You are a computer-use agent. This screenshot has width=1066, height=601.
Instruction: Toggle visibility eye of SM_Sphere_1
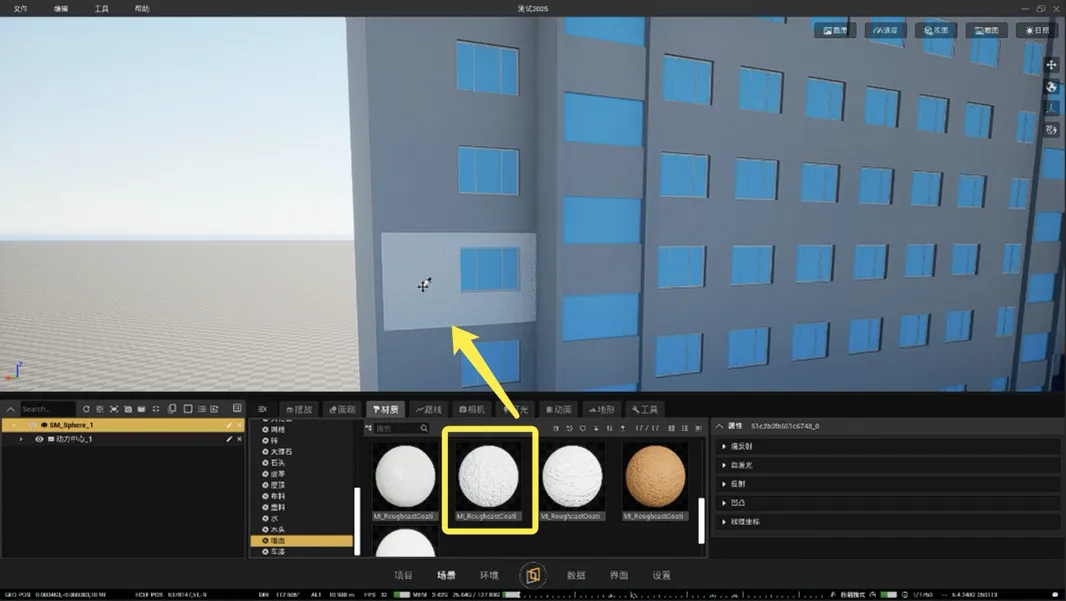tap(32, 425)
